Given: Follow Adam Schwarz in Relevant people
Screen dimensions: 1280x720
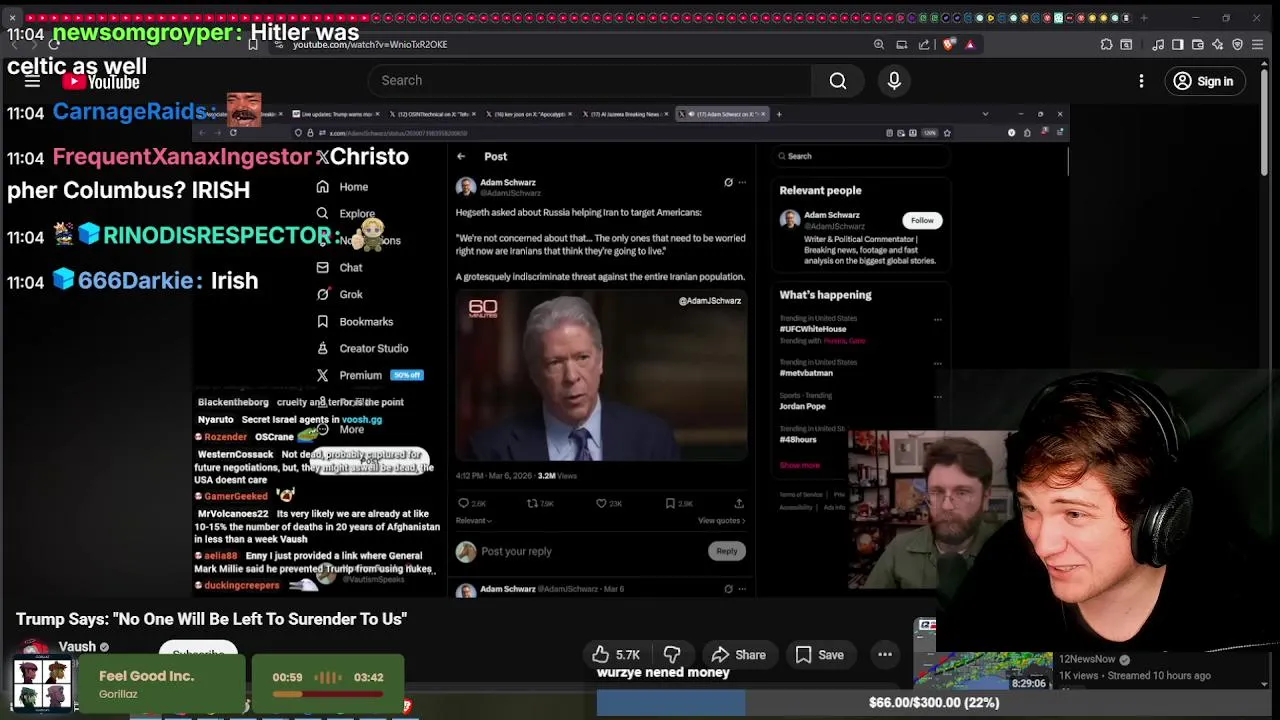Looking at the screenshot, I should tap(922, 221).
